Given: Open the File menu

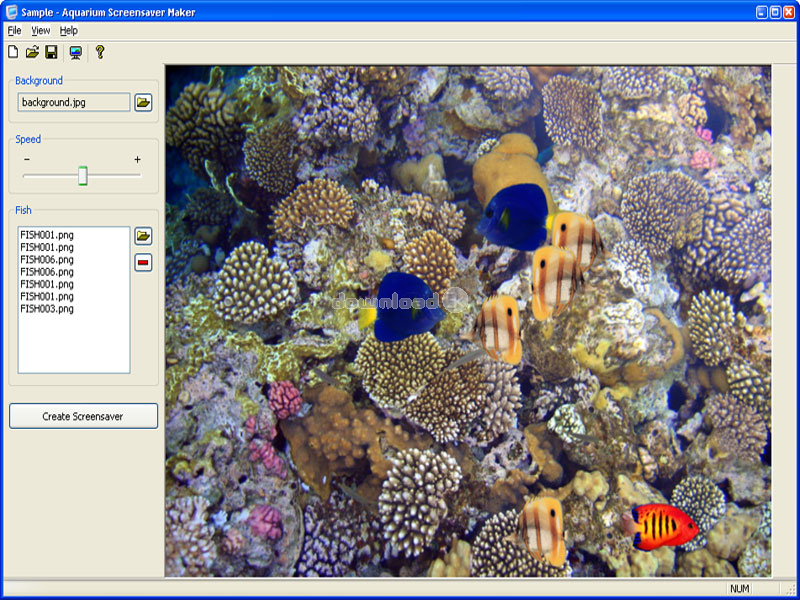Looking at the screenshot, I should [x=14, y=31].
